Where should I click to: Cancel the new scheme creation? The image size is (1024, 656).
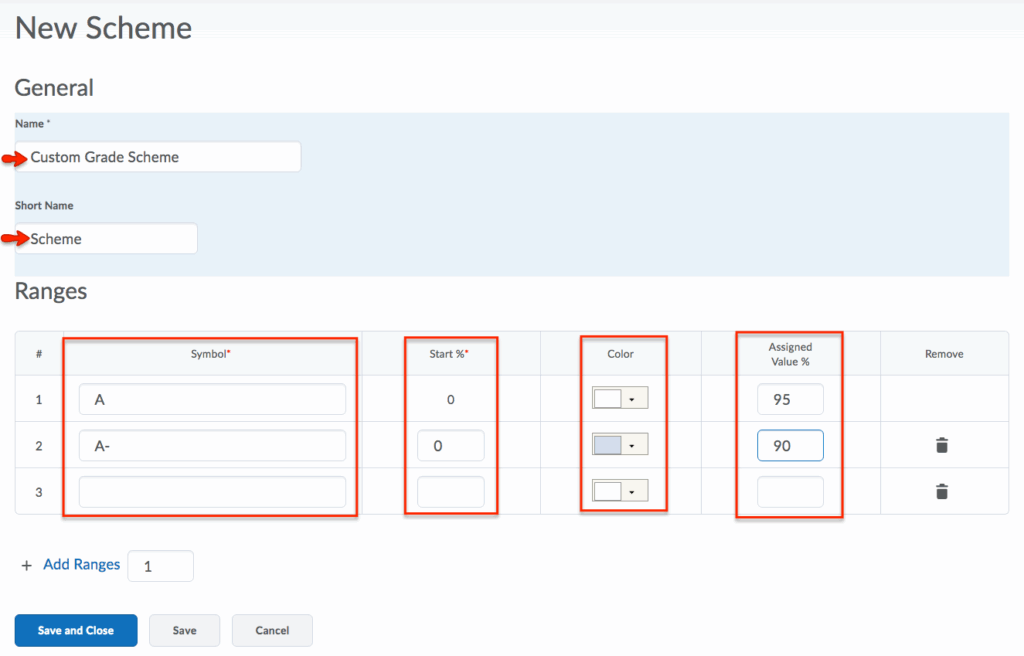(x=272, y=631)
